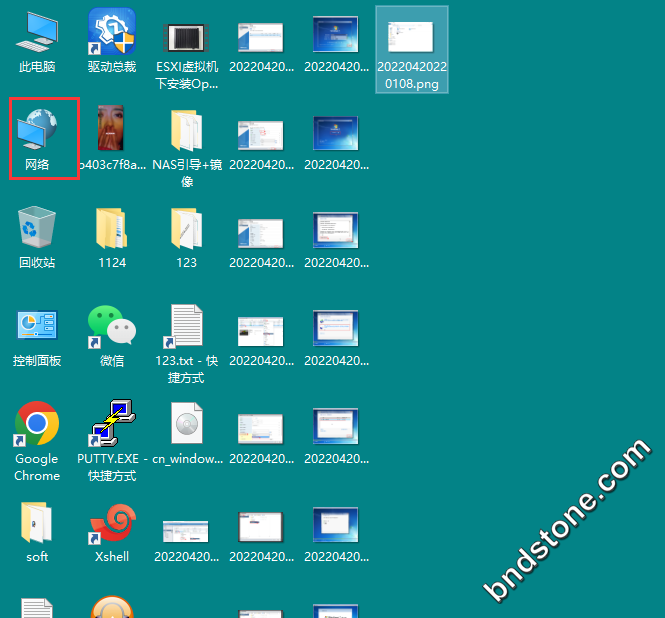The image size is (665, 618).
Task: Select the 123.txt - 快捷方式 shortcut
Action: (x=187, y=344)
